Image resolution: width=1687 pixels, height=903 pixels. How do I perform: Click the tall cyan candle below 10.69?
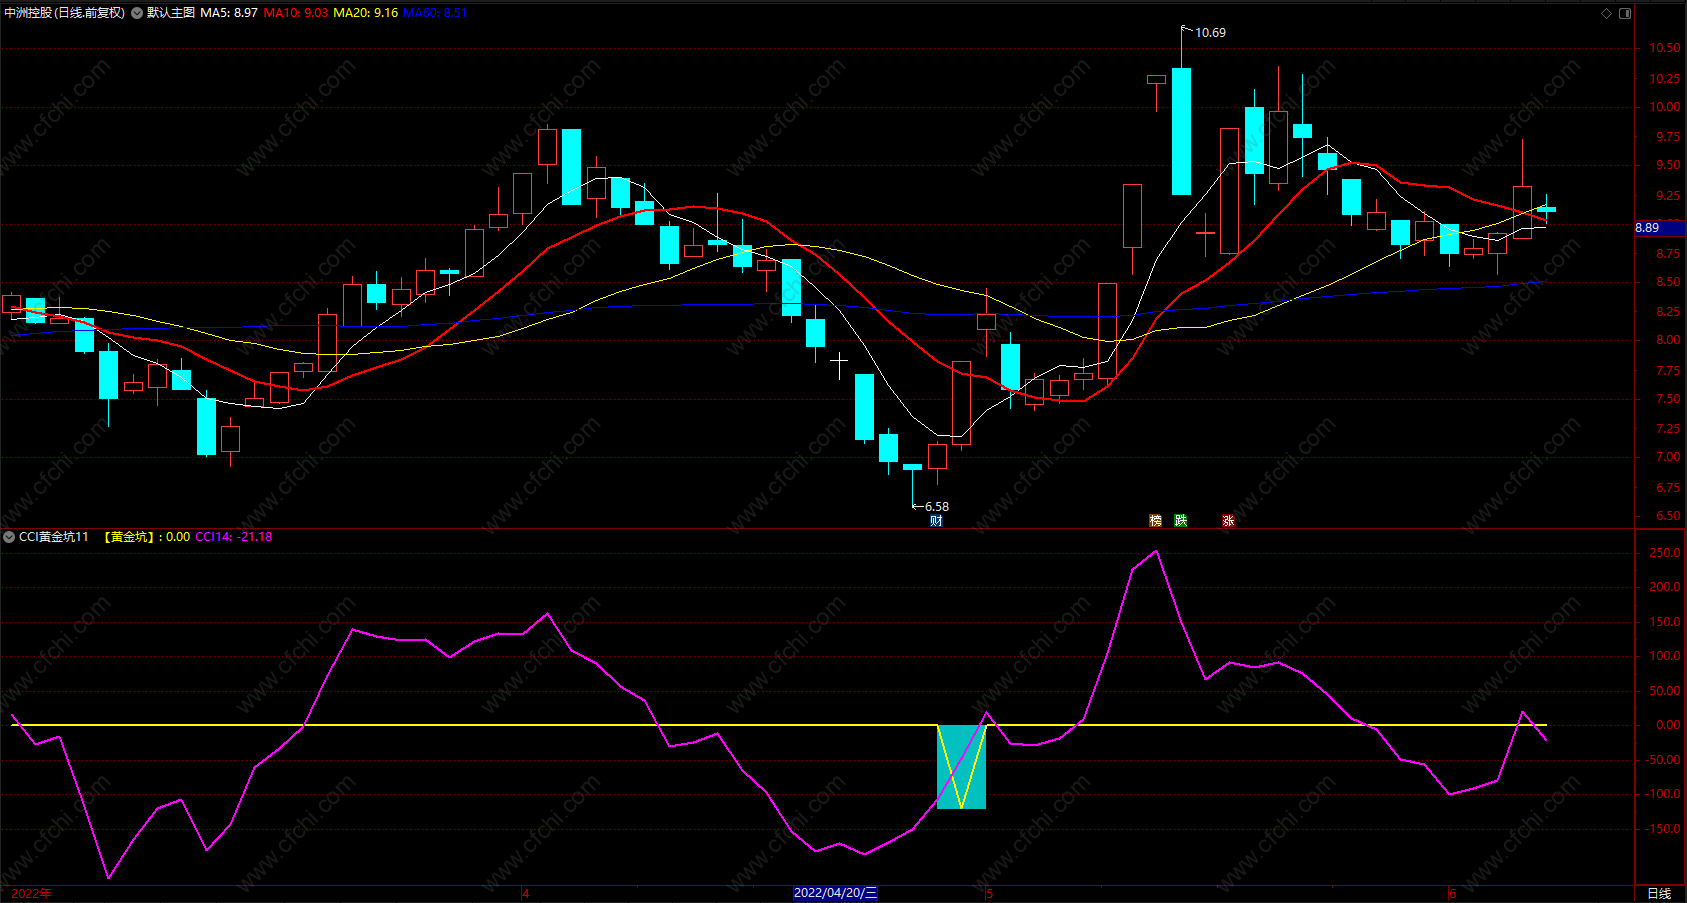(x=1181, y=131)
